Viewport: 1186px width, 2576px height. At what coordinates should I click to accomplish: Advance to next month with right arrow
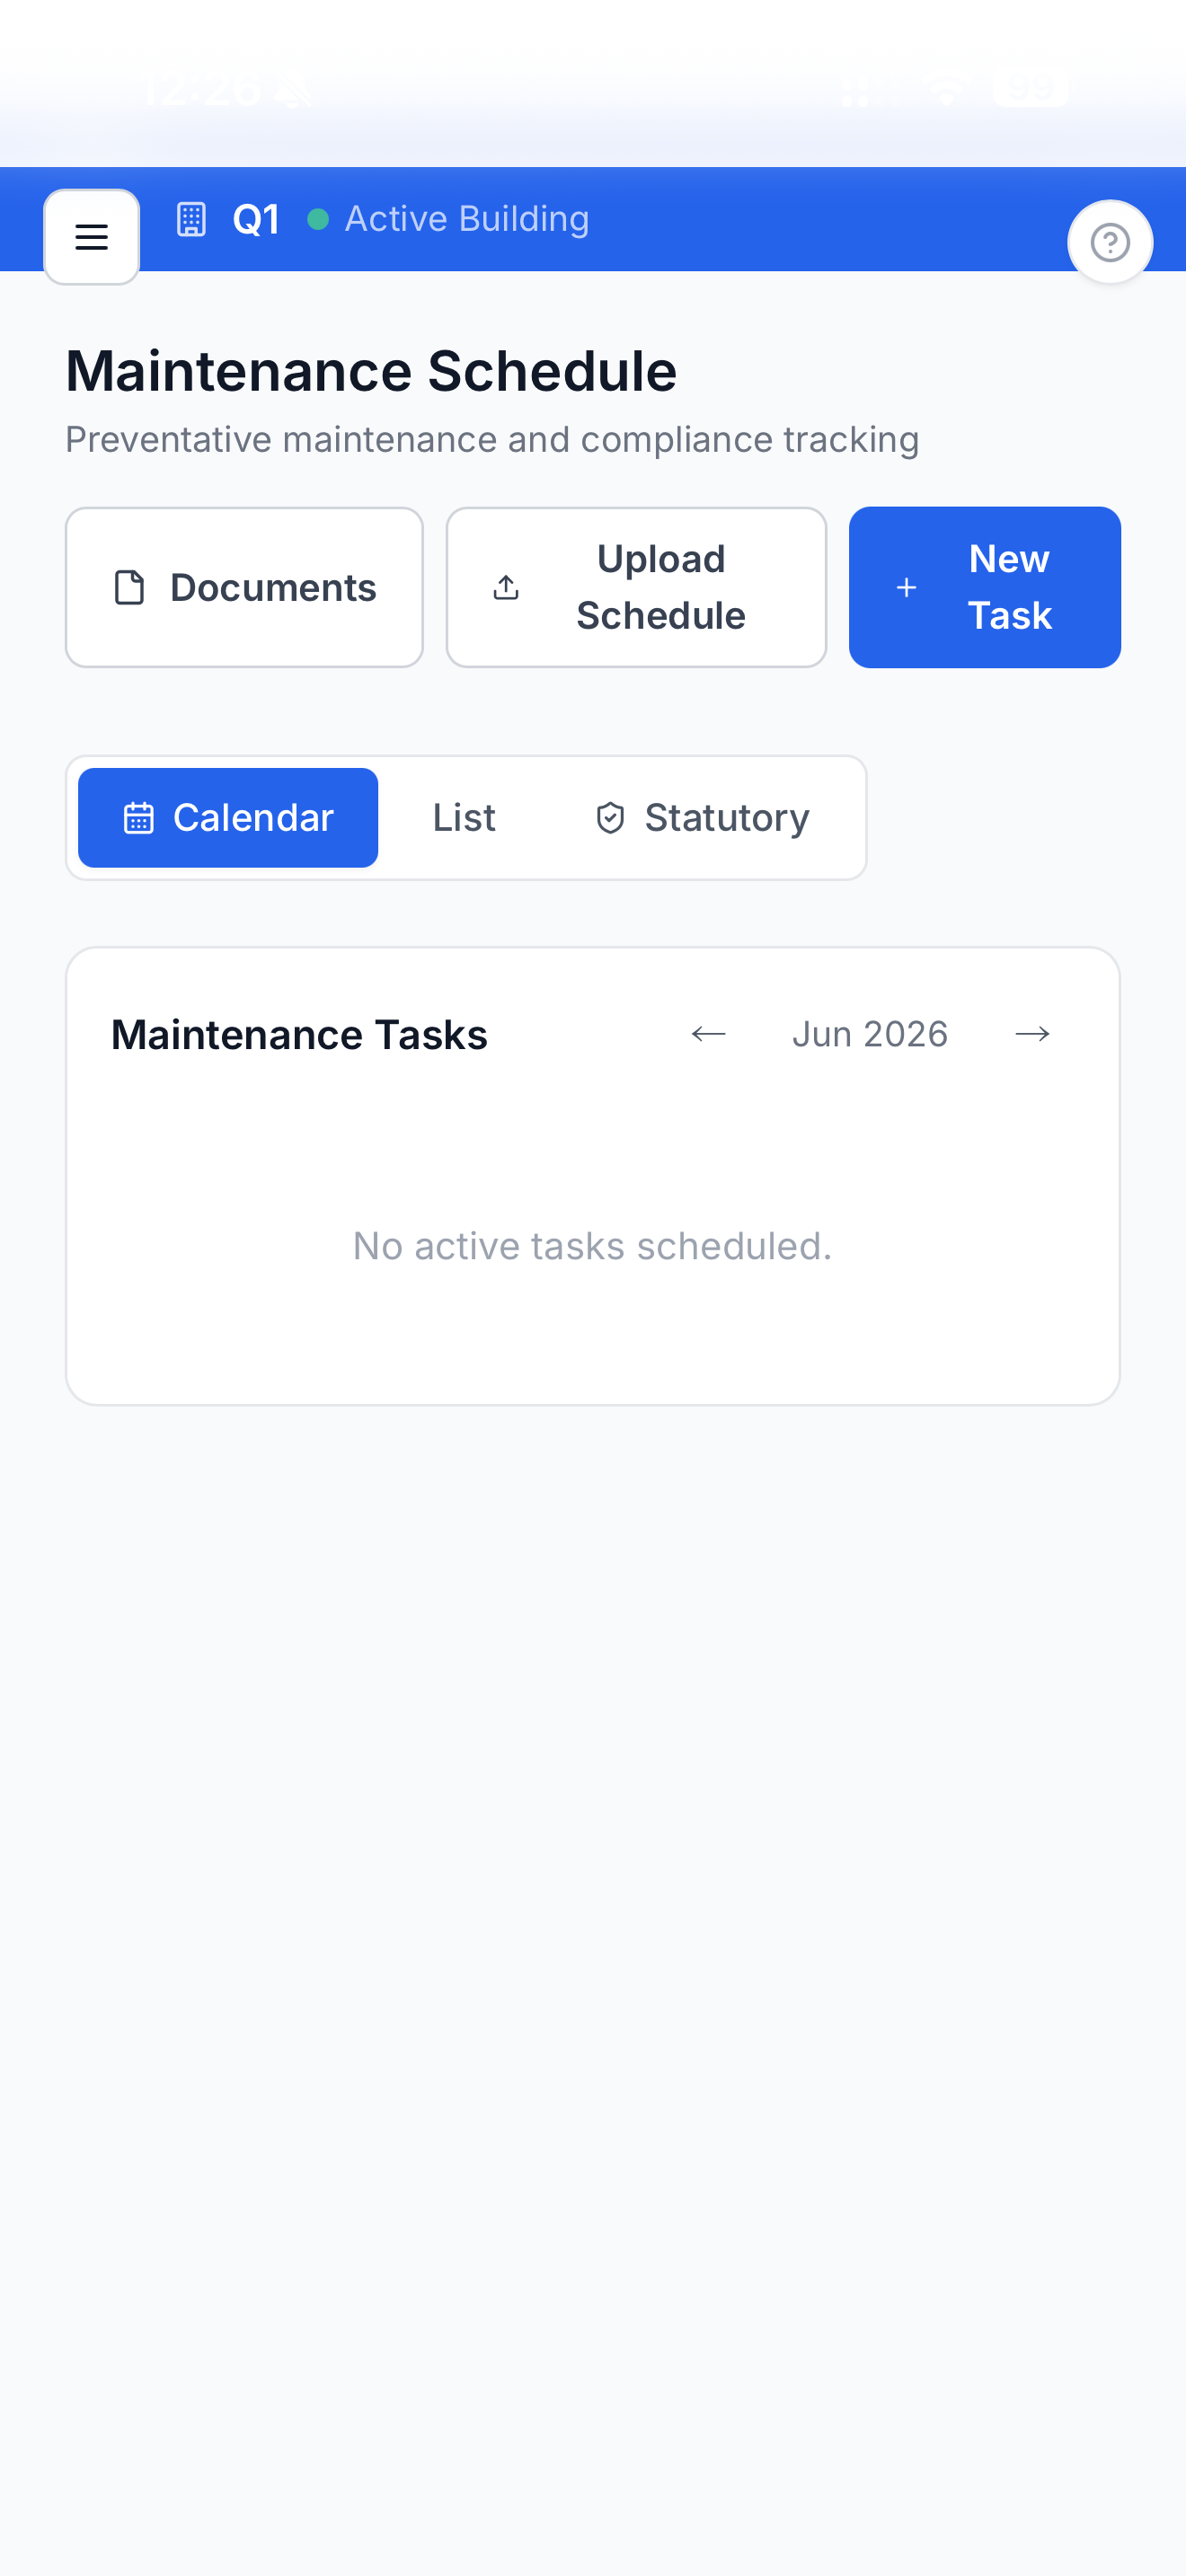tap(1032, 1034)
